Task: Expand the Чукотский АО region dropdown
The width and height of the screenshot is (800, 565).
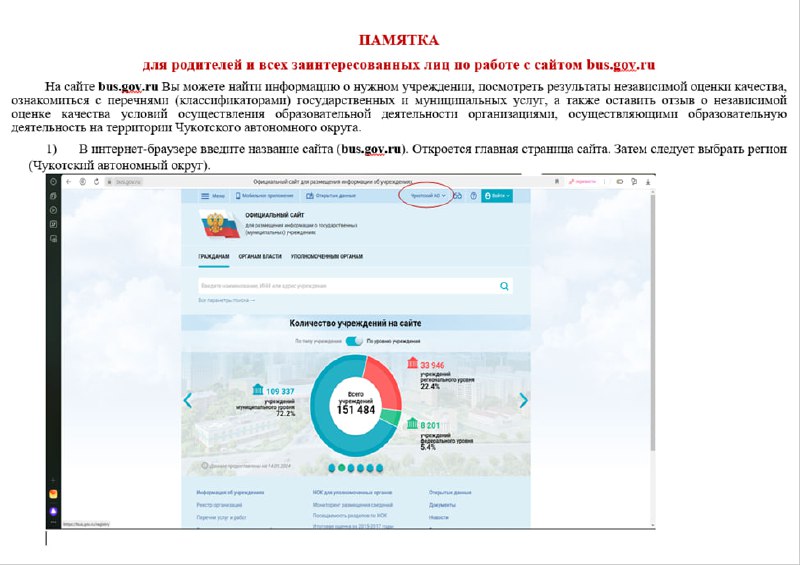Action: [428, 195]
